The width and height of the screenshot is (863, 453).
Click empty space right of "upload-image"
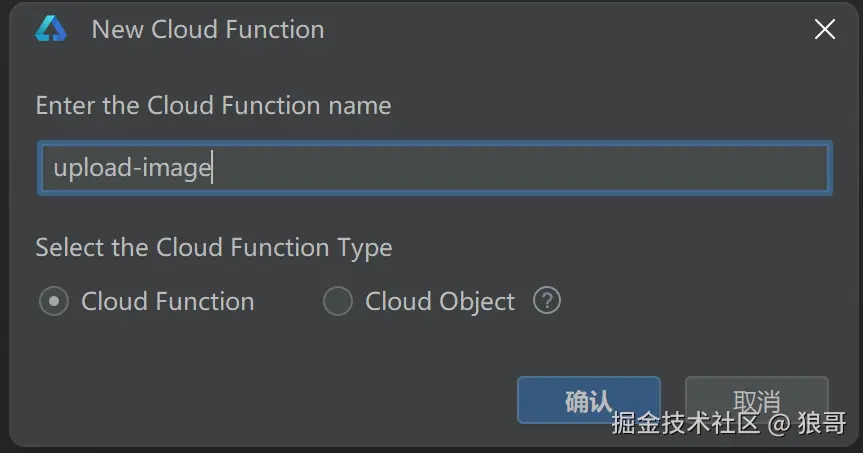click(x=520, y=168)
